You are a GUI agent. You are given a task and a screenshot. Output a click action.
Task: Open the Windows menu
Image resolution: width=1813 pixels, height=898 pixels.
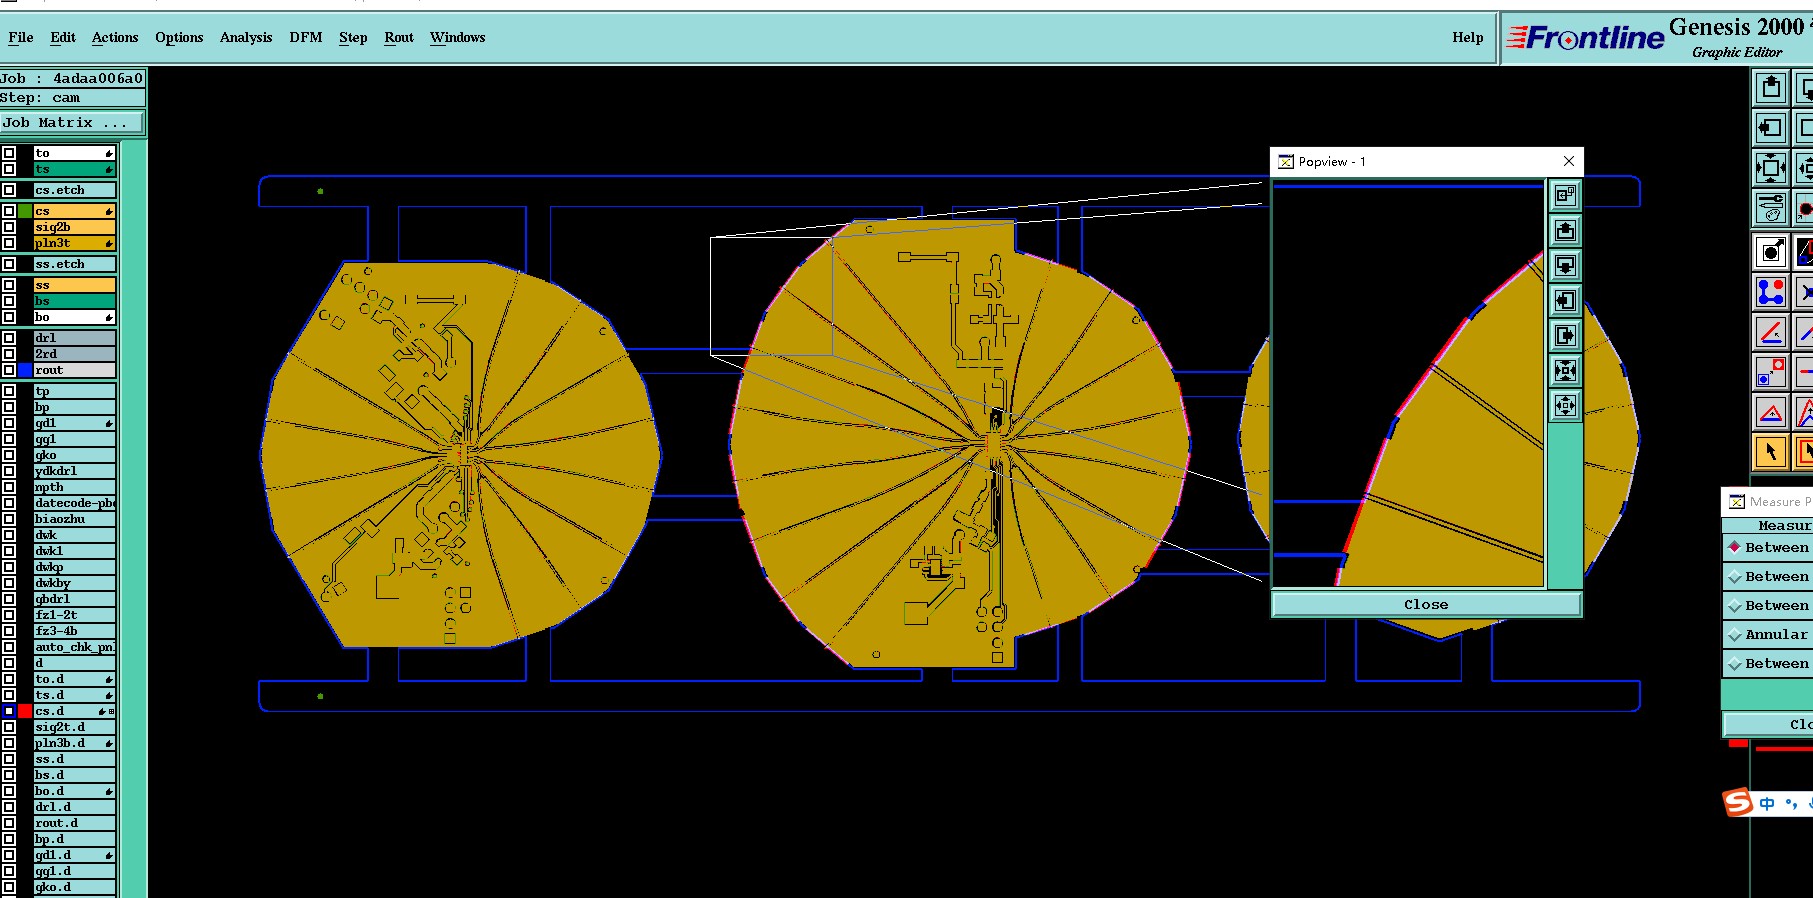458,37
